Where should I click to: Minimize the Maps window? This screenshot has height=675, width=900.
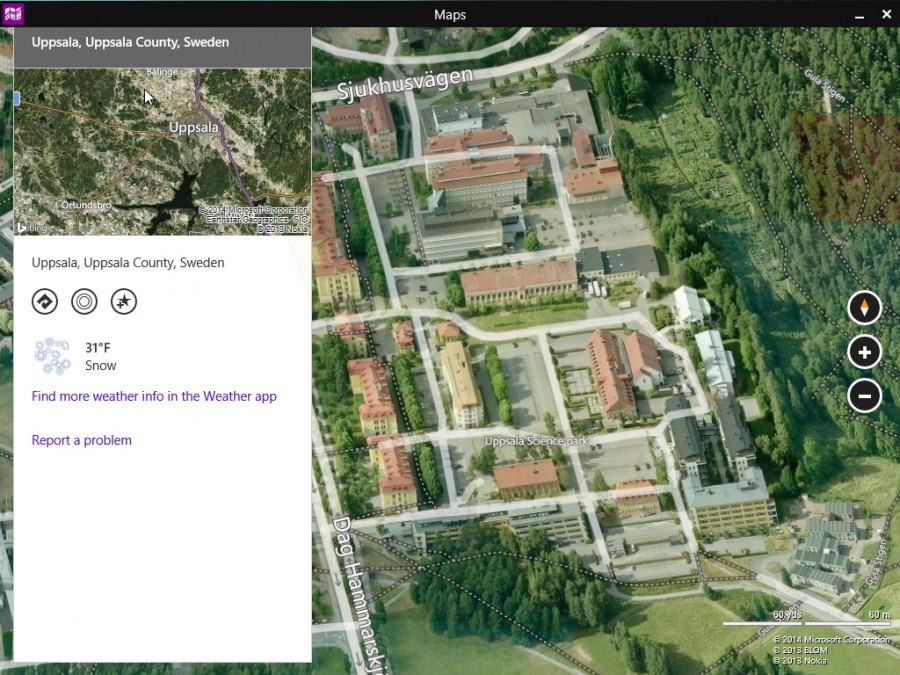coord(859,15)
